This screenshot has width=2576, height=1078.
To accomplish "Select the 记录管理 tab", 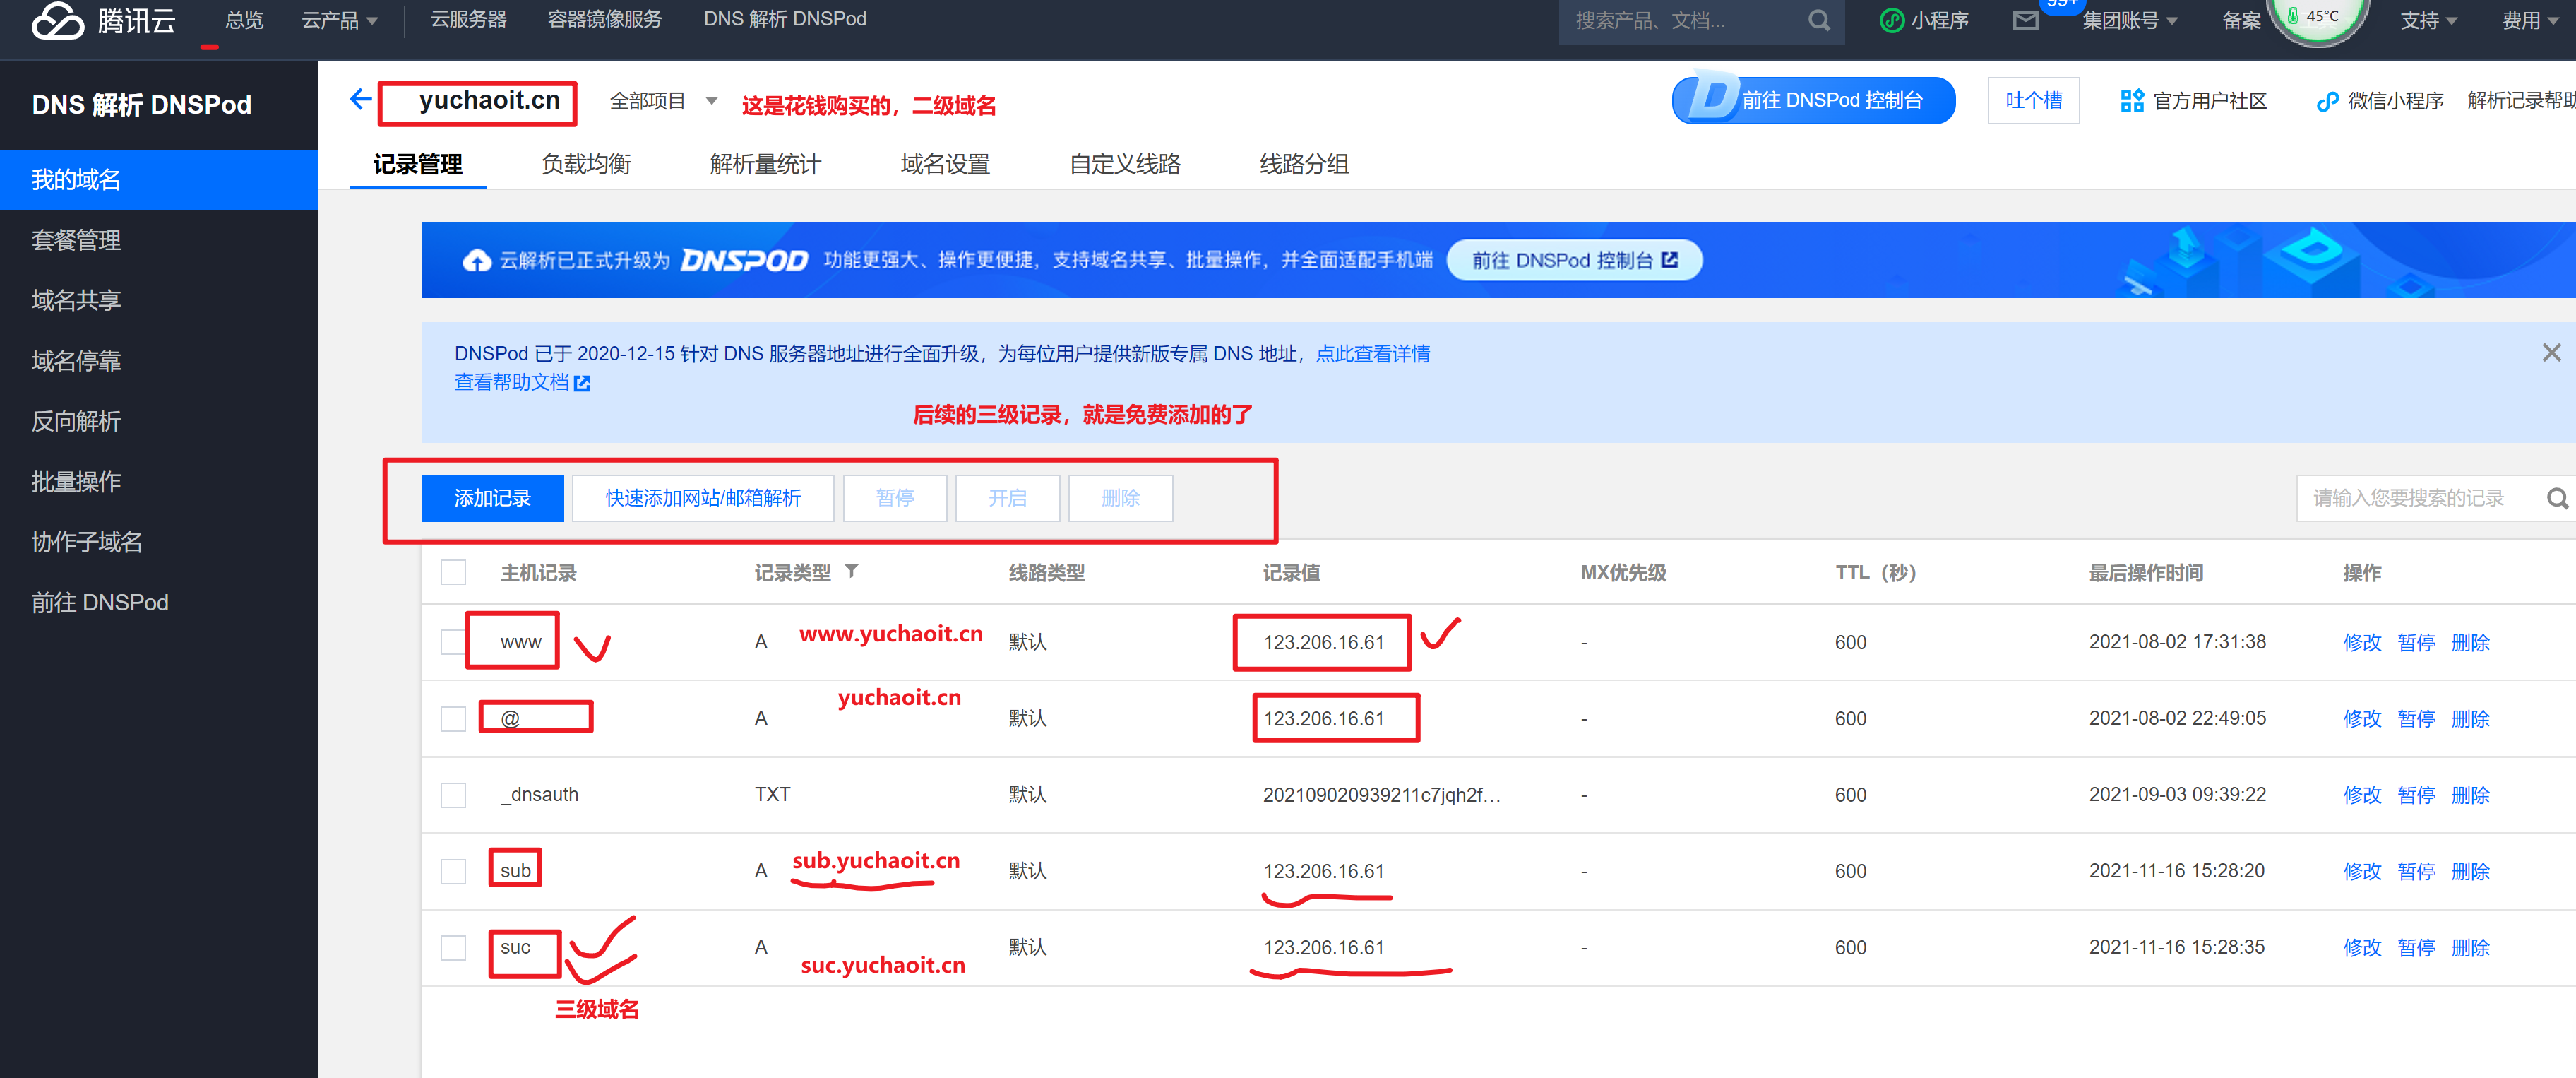I will [x=418, y=164].
